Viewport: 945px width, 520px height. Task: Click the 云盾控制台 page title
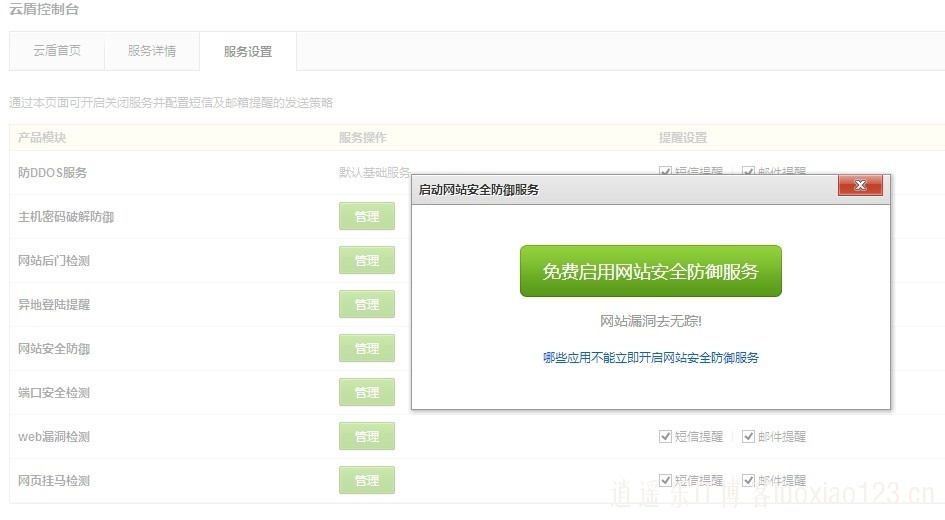click(43, 9)
